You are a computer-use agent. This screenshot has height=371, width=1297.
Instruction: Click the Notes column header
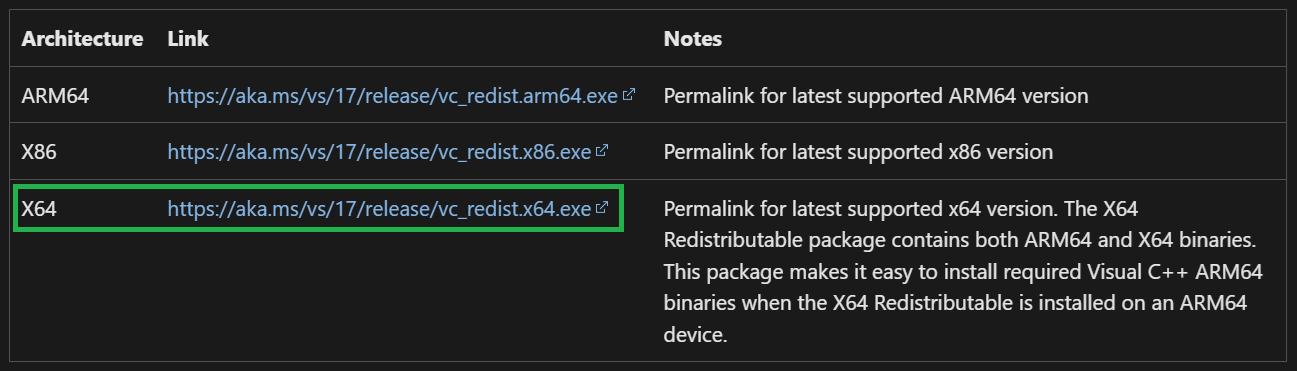click(x=692, y=39)
